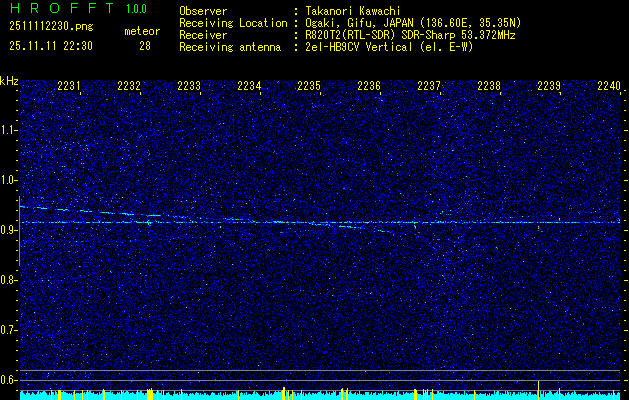Screen dimensions: 629x400
Task: Click time marker 2240
Action: [609, 85]
